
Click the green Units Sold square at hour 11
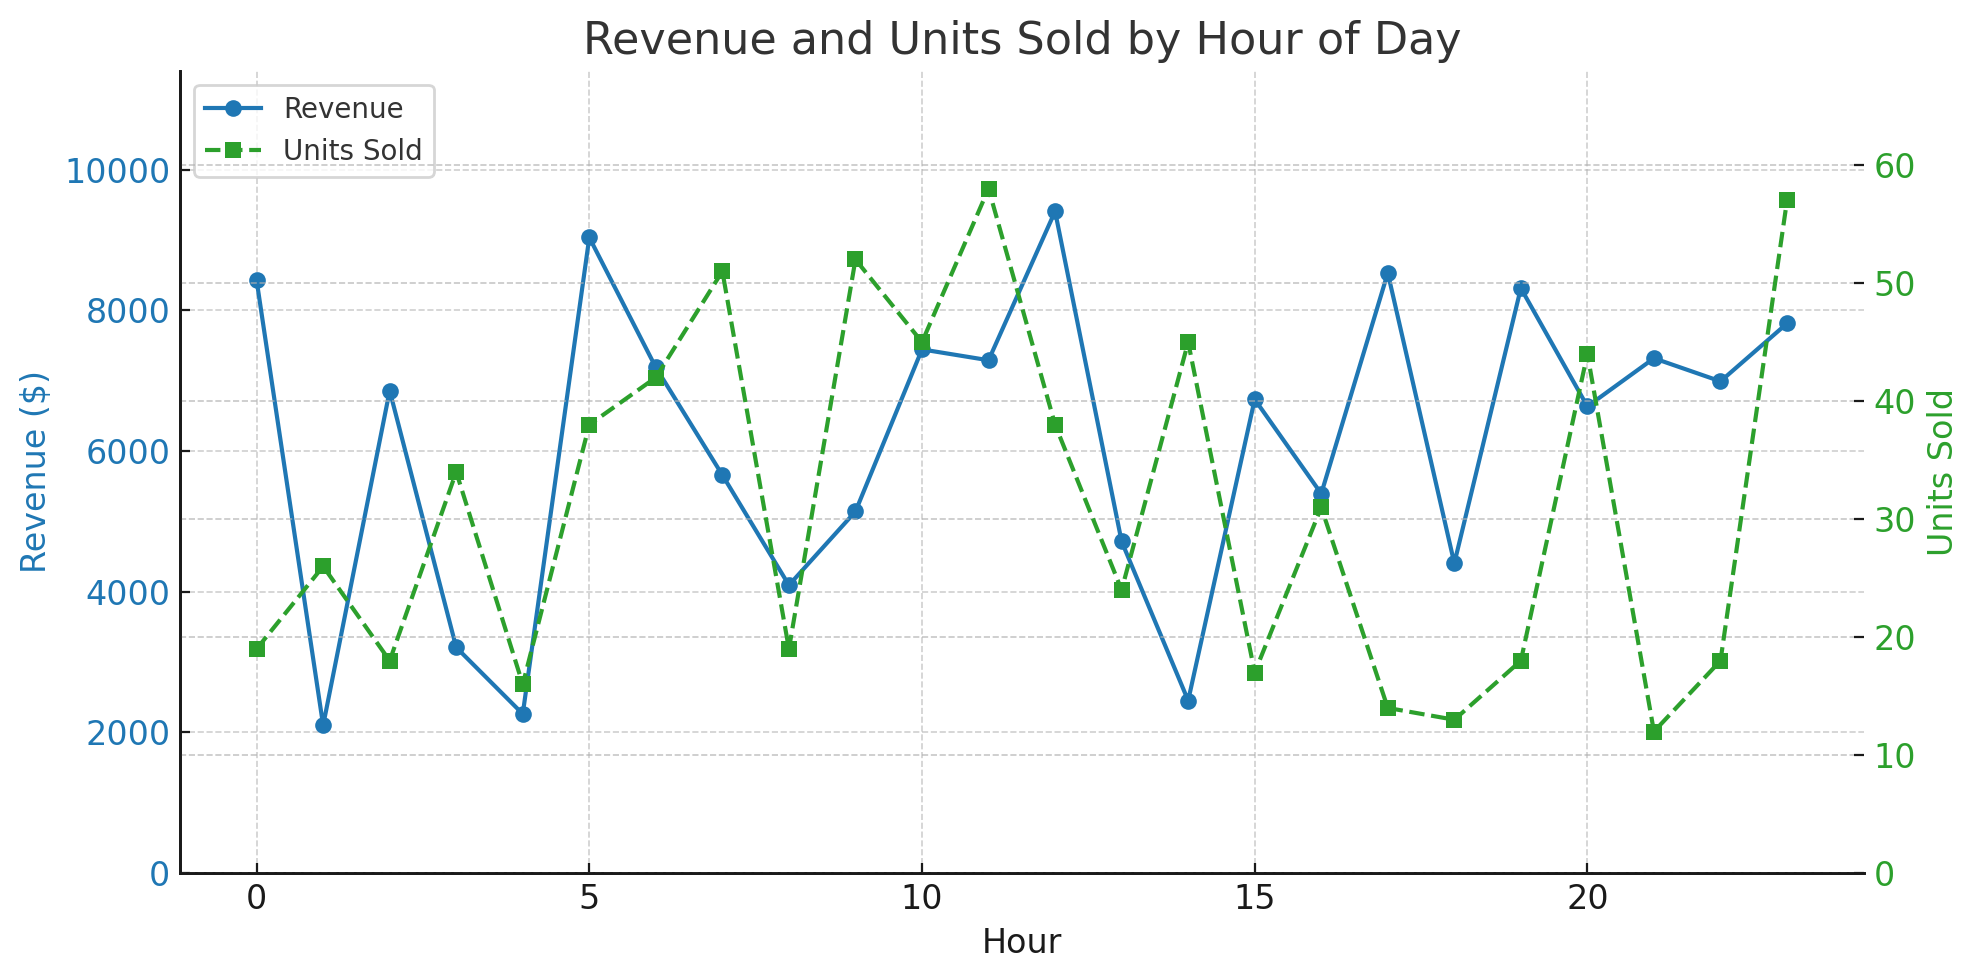pos(990,187)
